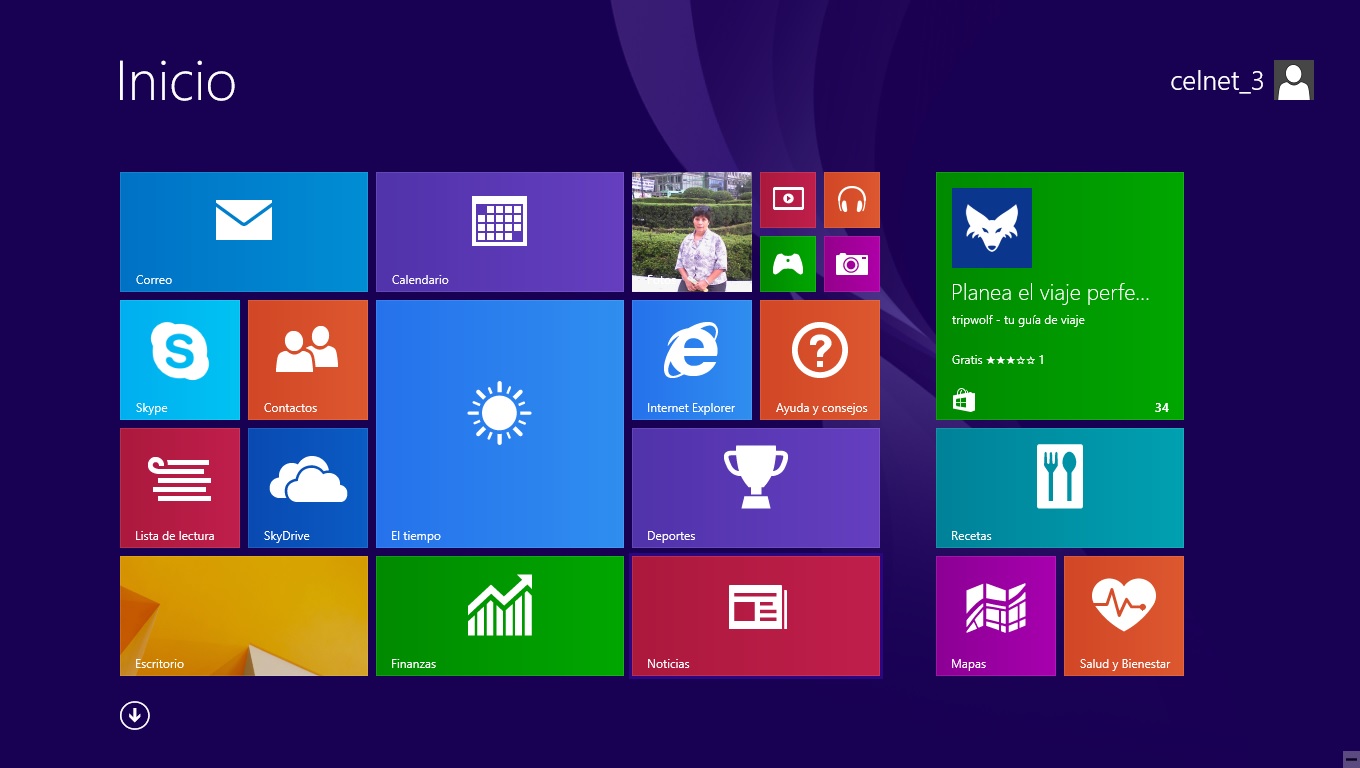Open the Finanzas chart tile

[500, 616]
